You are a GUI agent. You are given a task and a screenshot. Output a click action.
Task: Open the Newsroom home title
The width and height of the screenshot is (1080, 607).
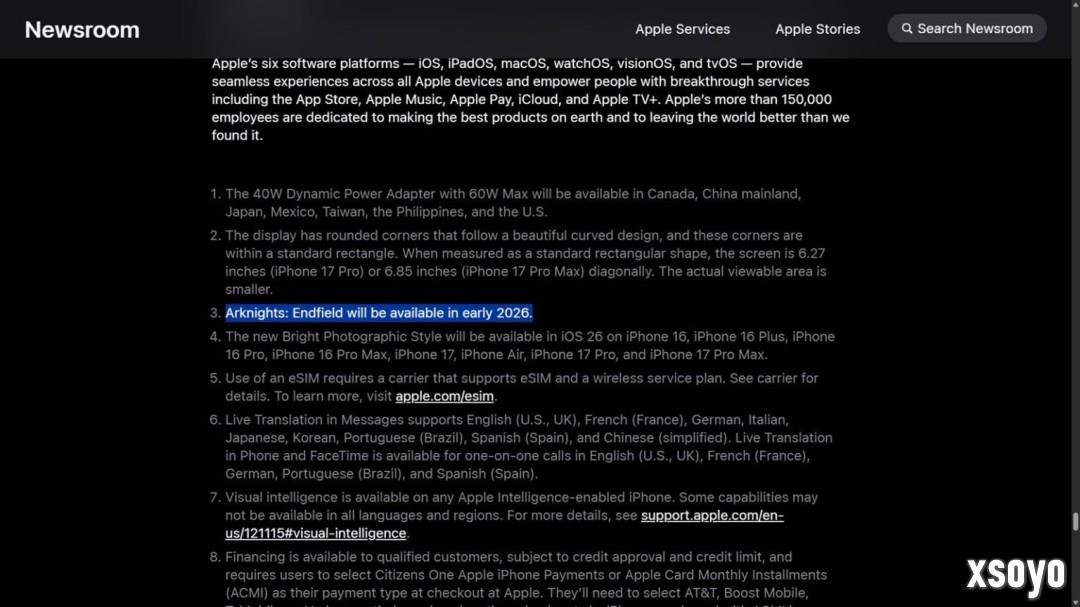click(x=82, y=30)
